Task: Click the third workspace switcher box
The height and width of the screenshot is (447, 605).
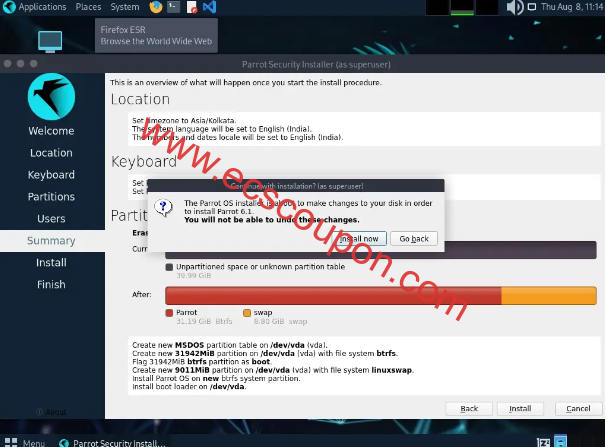Action: click(x=487, y=8)
